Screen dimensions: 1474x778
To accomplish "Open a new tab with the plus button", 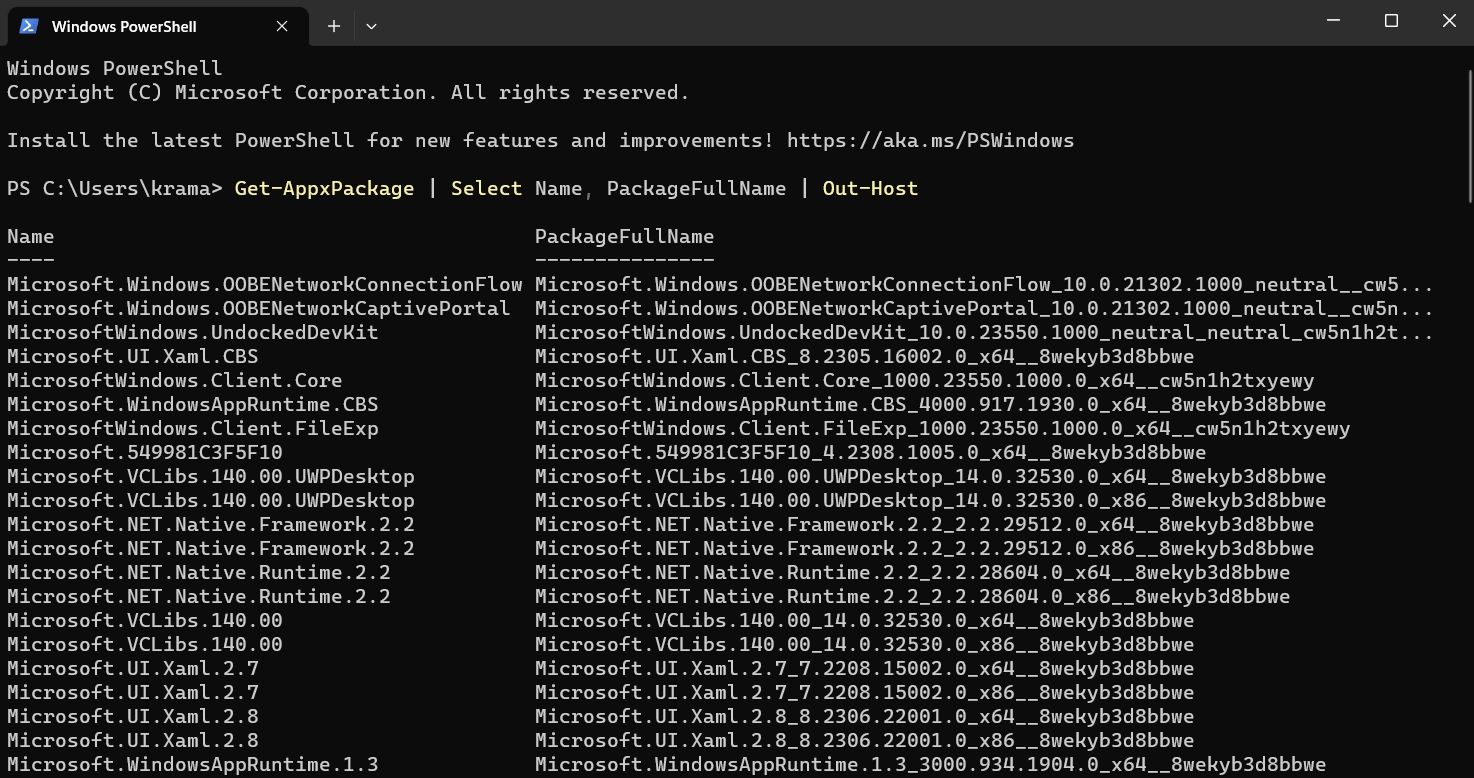I will 333,26.
